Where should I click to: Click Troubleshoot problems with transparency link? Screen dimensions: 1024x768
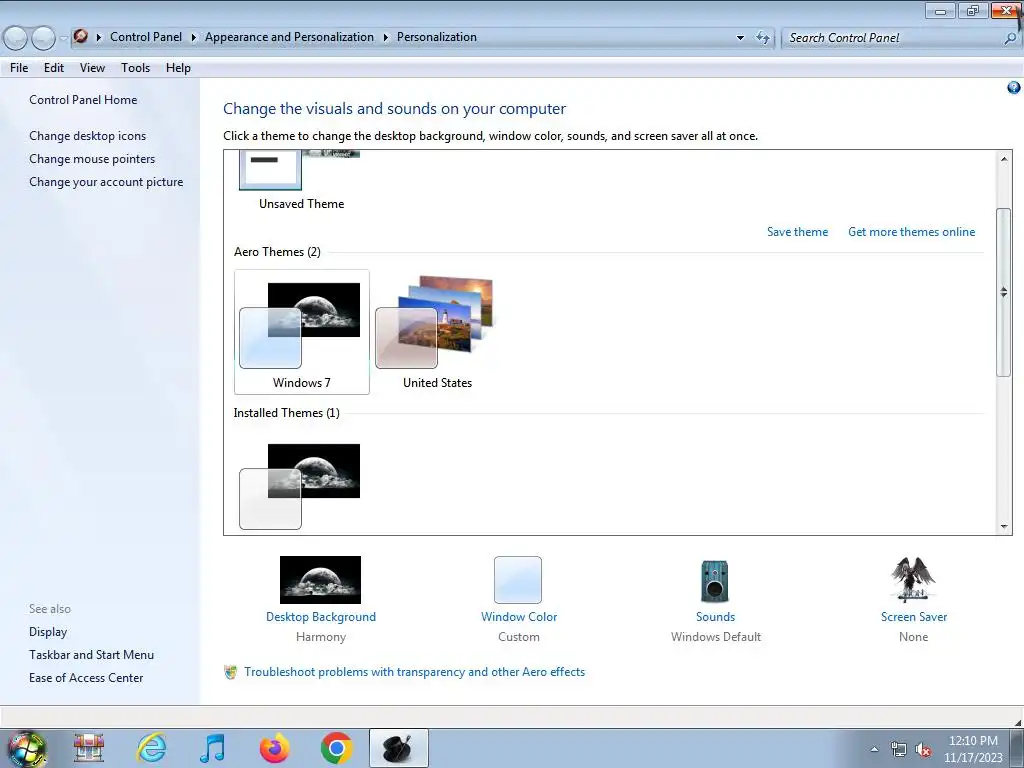(x=414, y=672)
